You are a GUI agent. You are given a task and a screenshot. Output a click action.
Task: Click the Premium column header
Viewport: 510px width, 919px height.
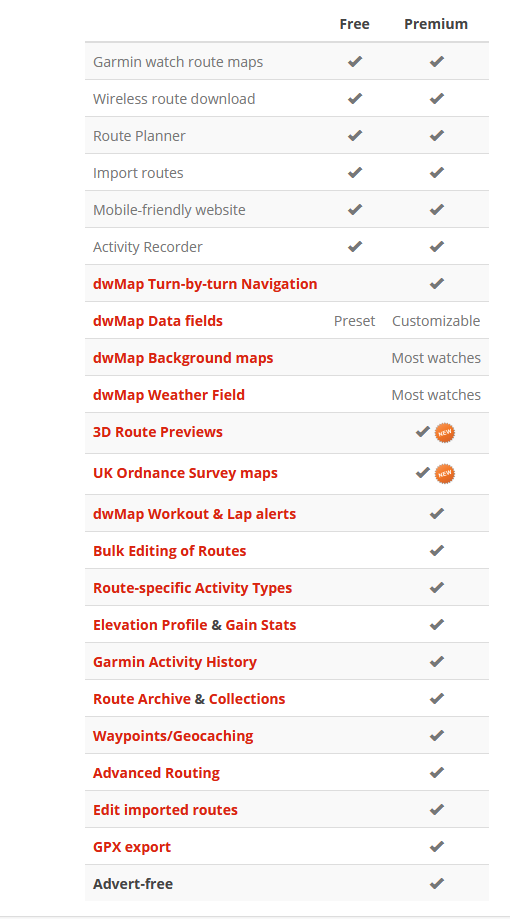pos(436,24)
